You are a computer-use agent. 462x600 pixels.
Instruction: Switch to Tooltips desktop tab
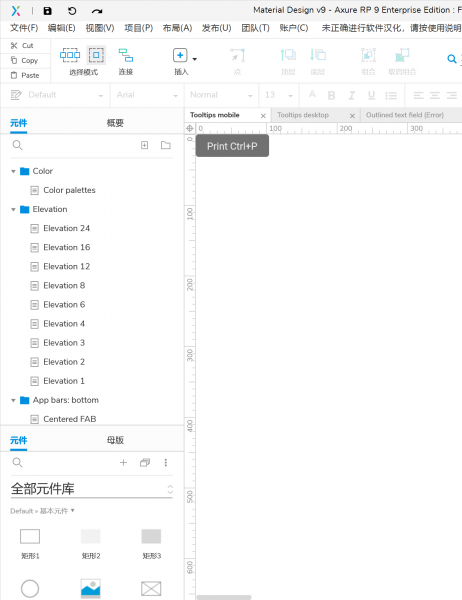303,115
